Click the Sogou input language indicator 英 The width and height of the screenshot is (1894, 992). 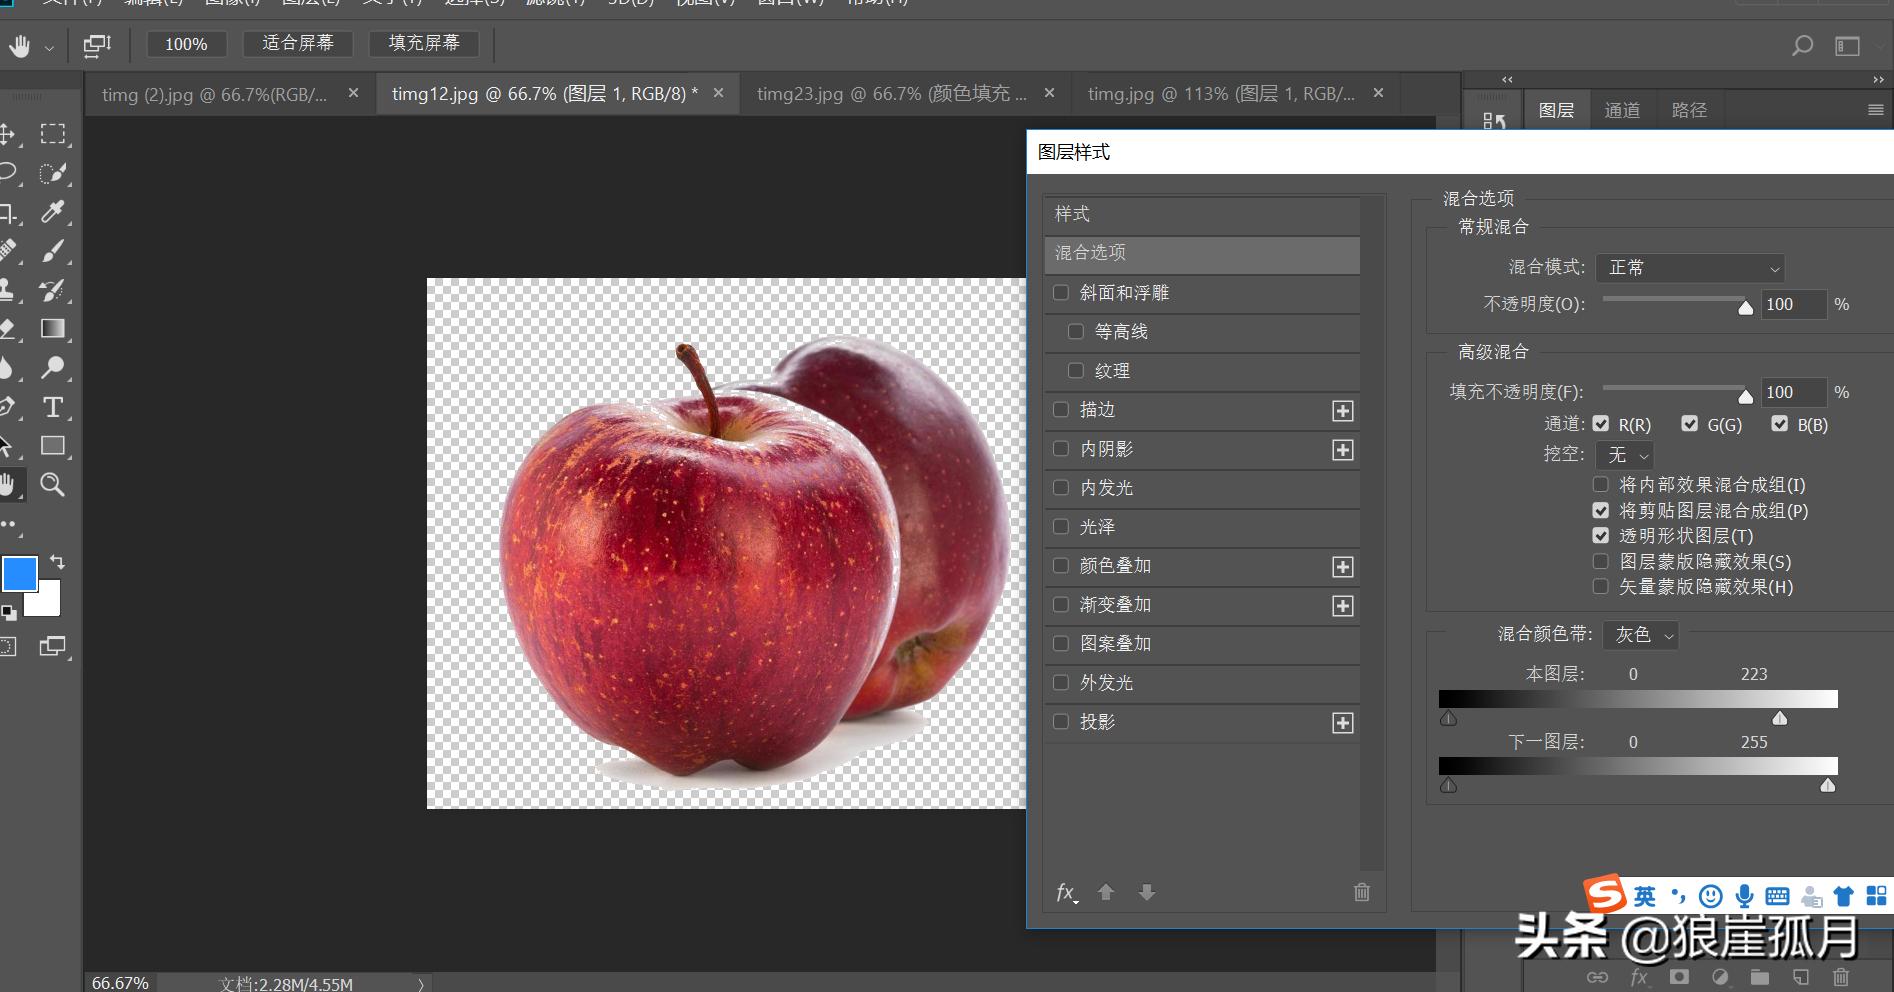coord(1643,895)
